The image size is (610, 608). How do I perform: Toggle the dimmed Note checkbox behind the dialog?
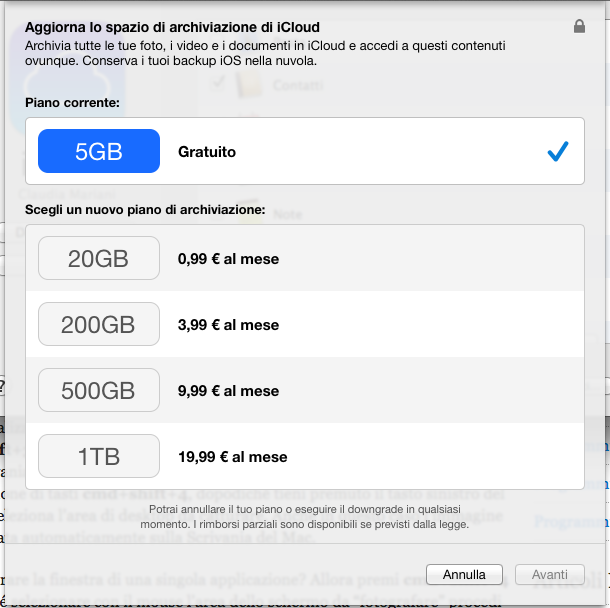click(x=217, y=213)
